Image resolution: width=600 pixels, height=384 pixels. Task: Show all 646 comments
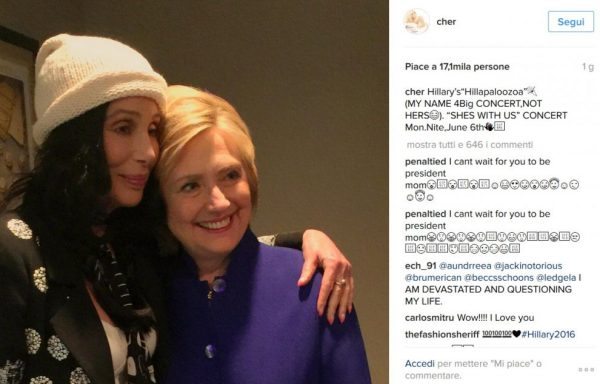pos(470,145)
